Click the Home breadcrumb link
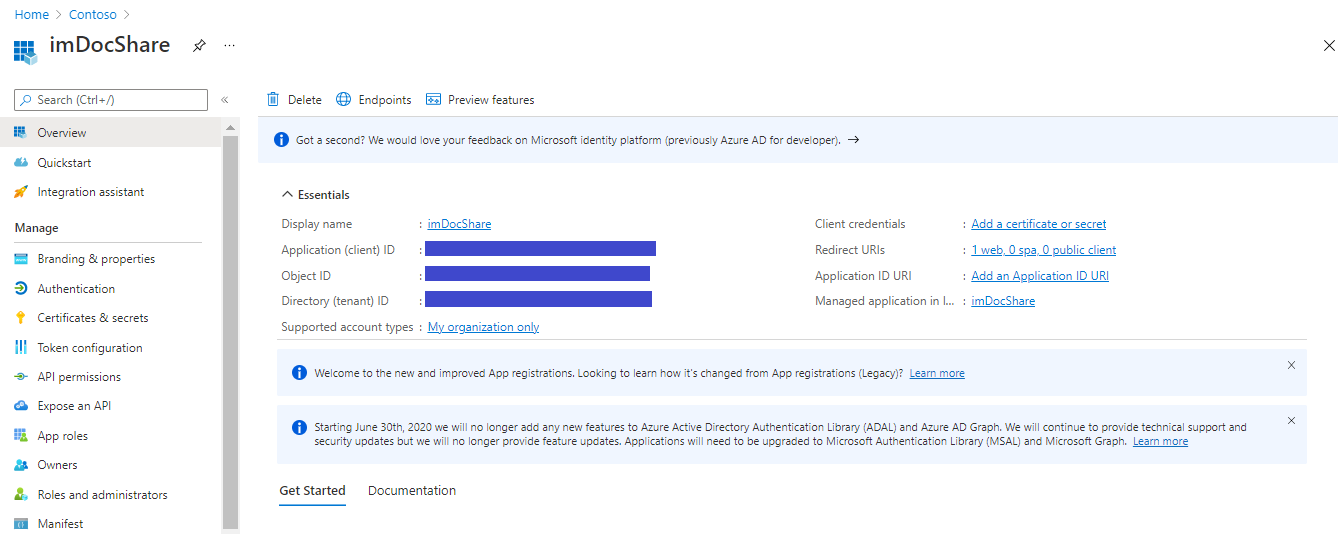 click(x=32, y=15)
